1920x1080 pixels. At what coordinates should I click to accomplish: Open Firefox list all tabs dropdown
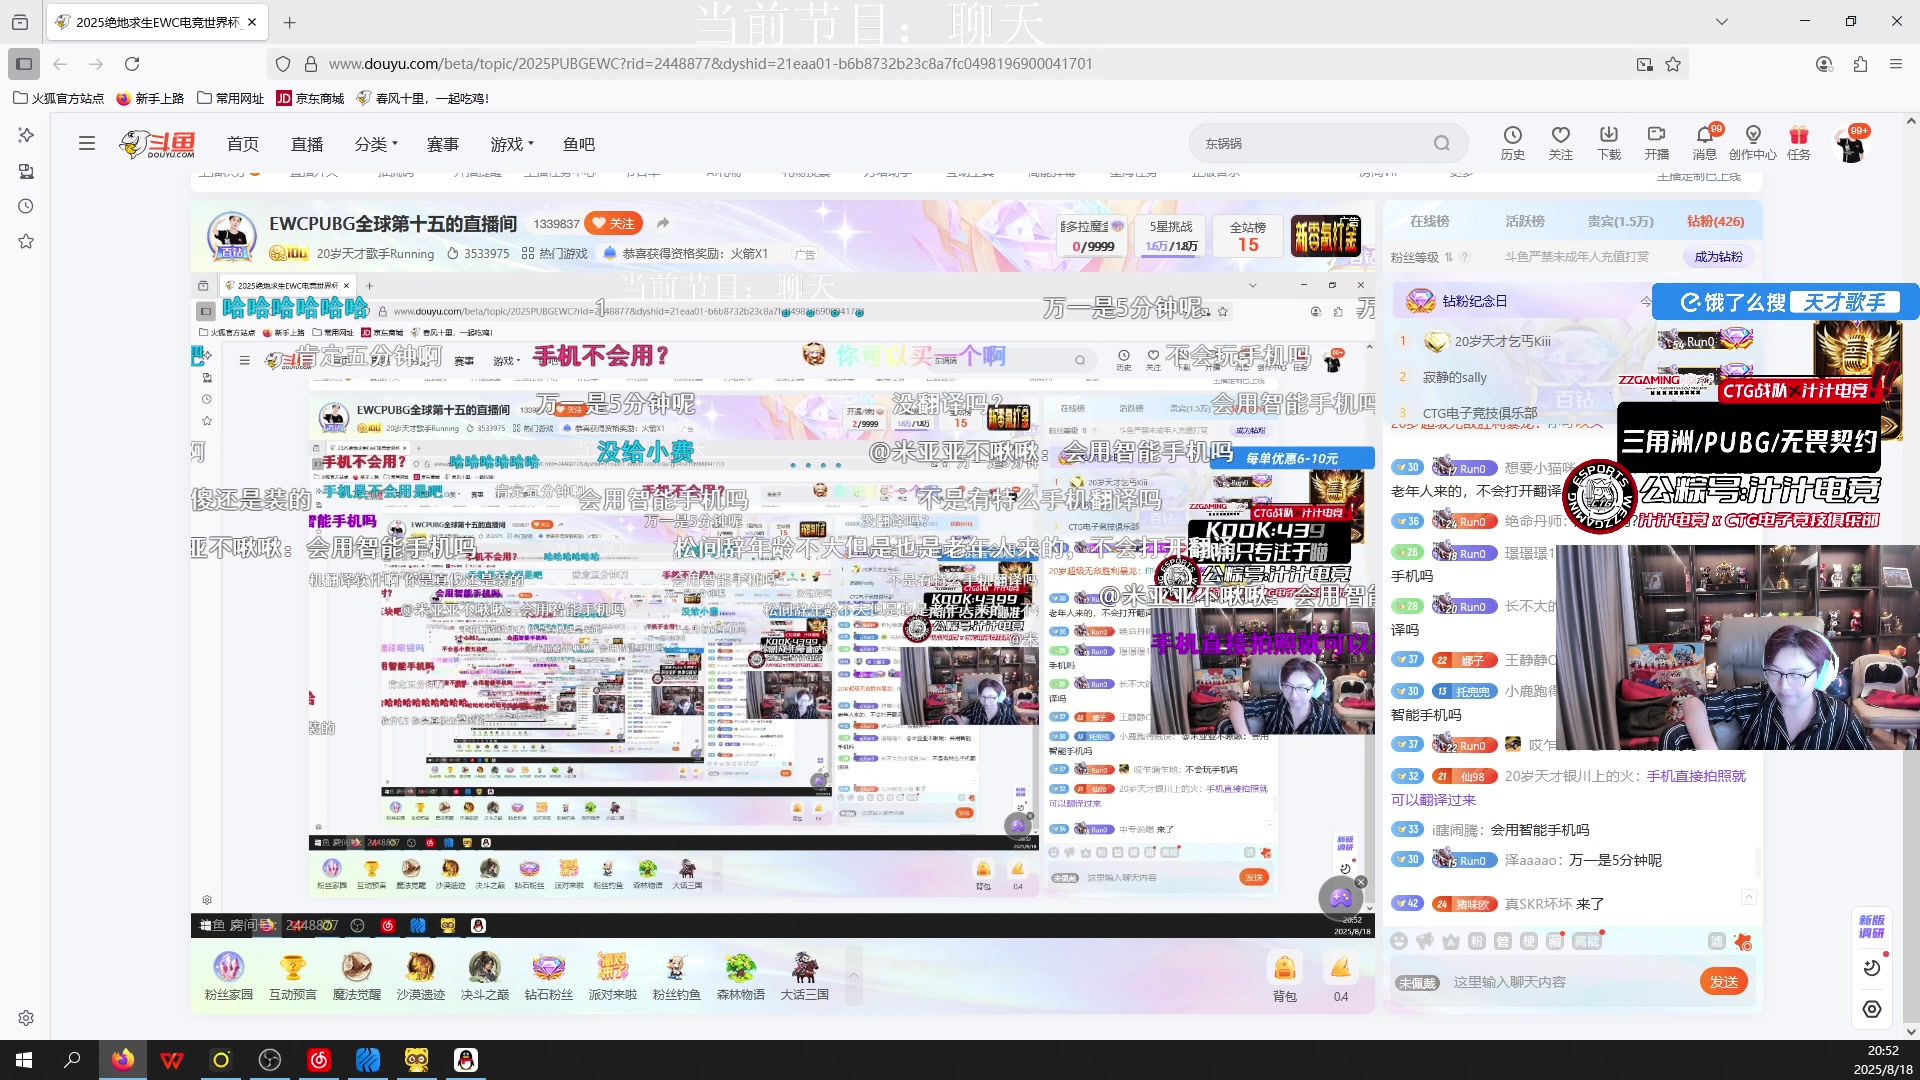(1722, 21)
